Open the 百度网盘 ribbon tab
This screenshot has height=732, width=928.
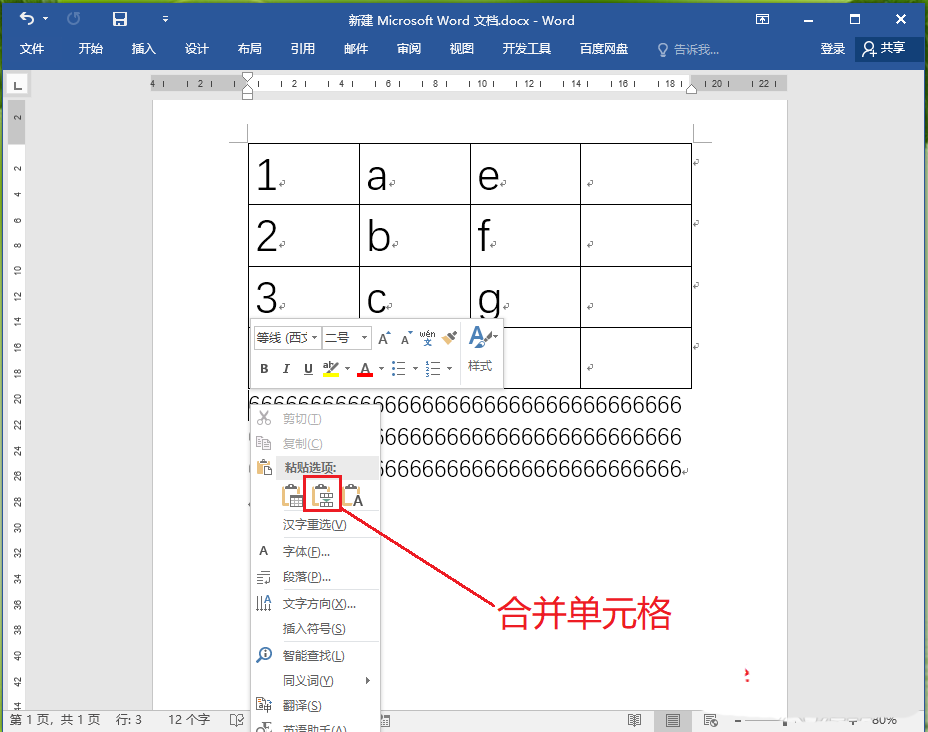(x=604, y=49)
